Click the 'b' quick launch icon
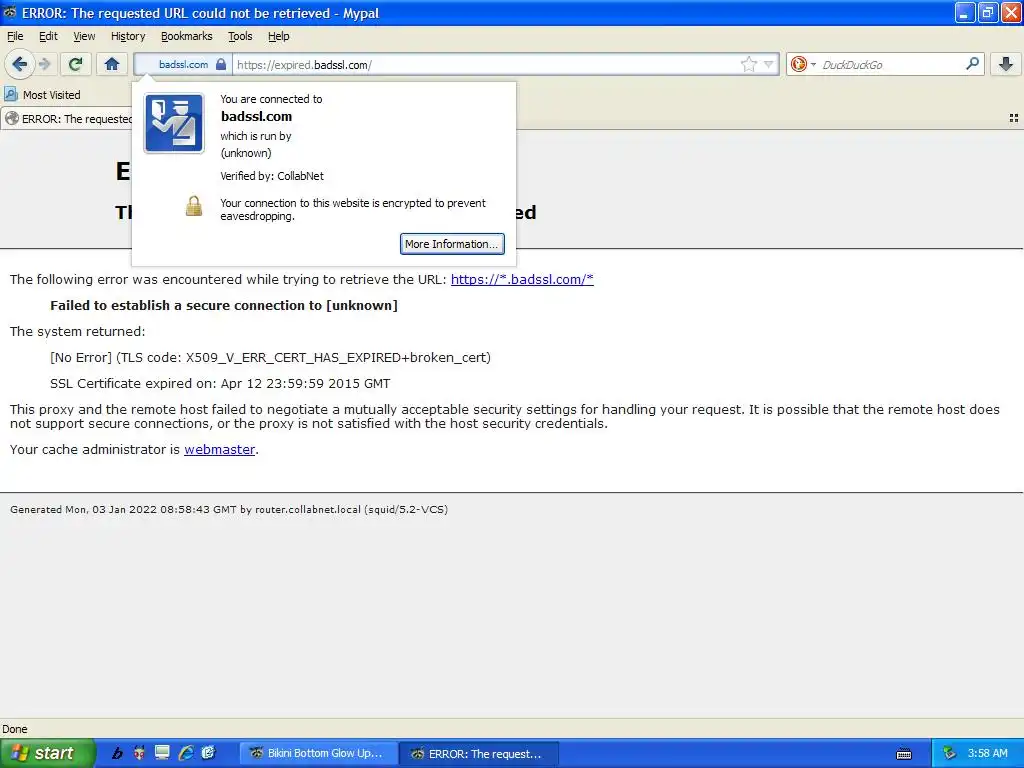The width and height of the screenshot is (1024, 768). pyautogui.click(x=117, y=753)
